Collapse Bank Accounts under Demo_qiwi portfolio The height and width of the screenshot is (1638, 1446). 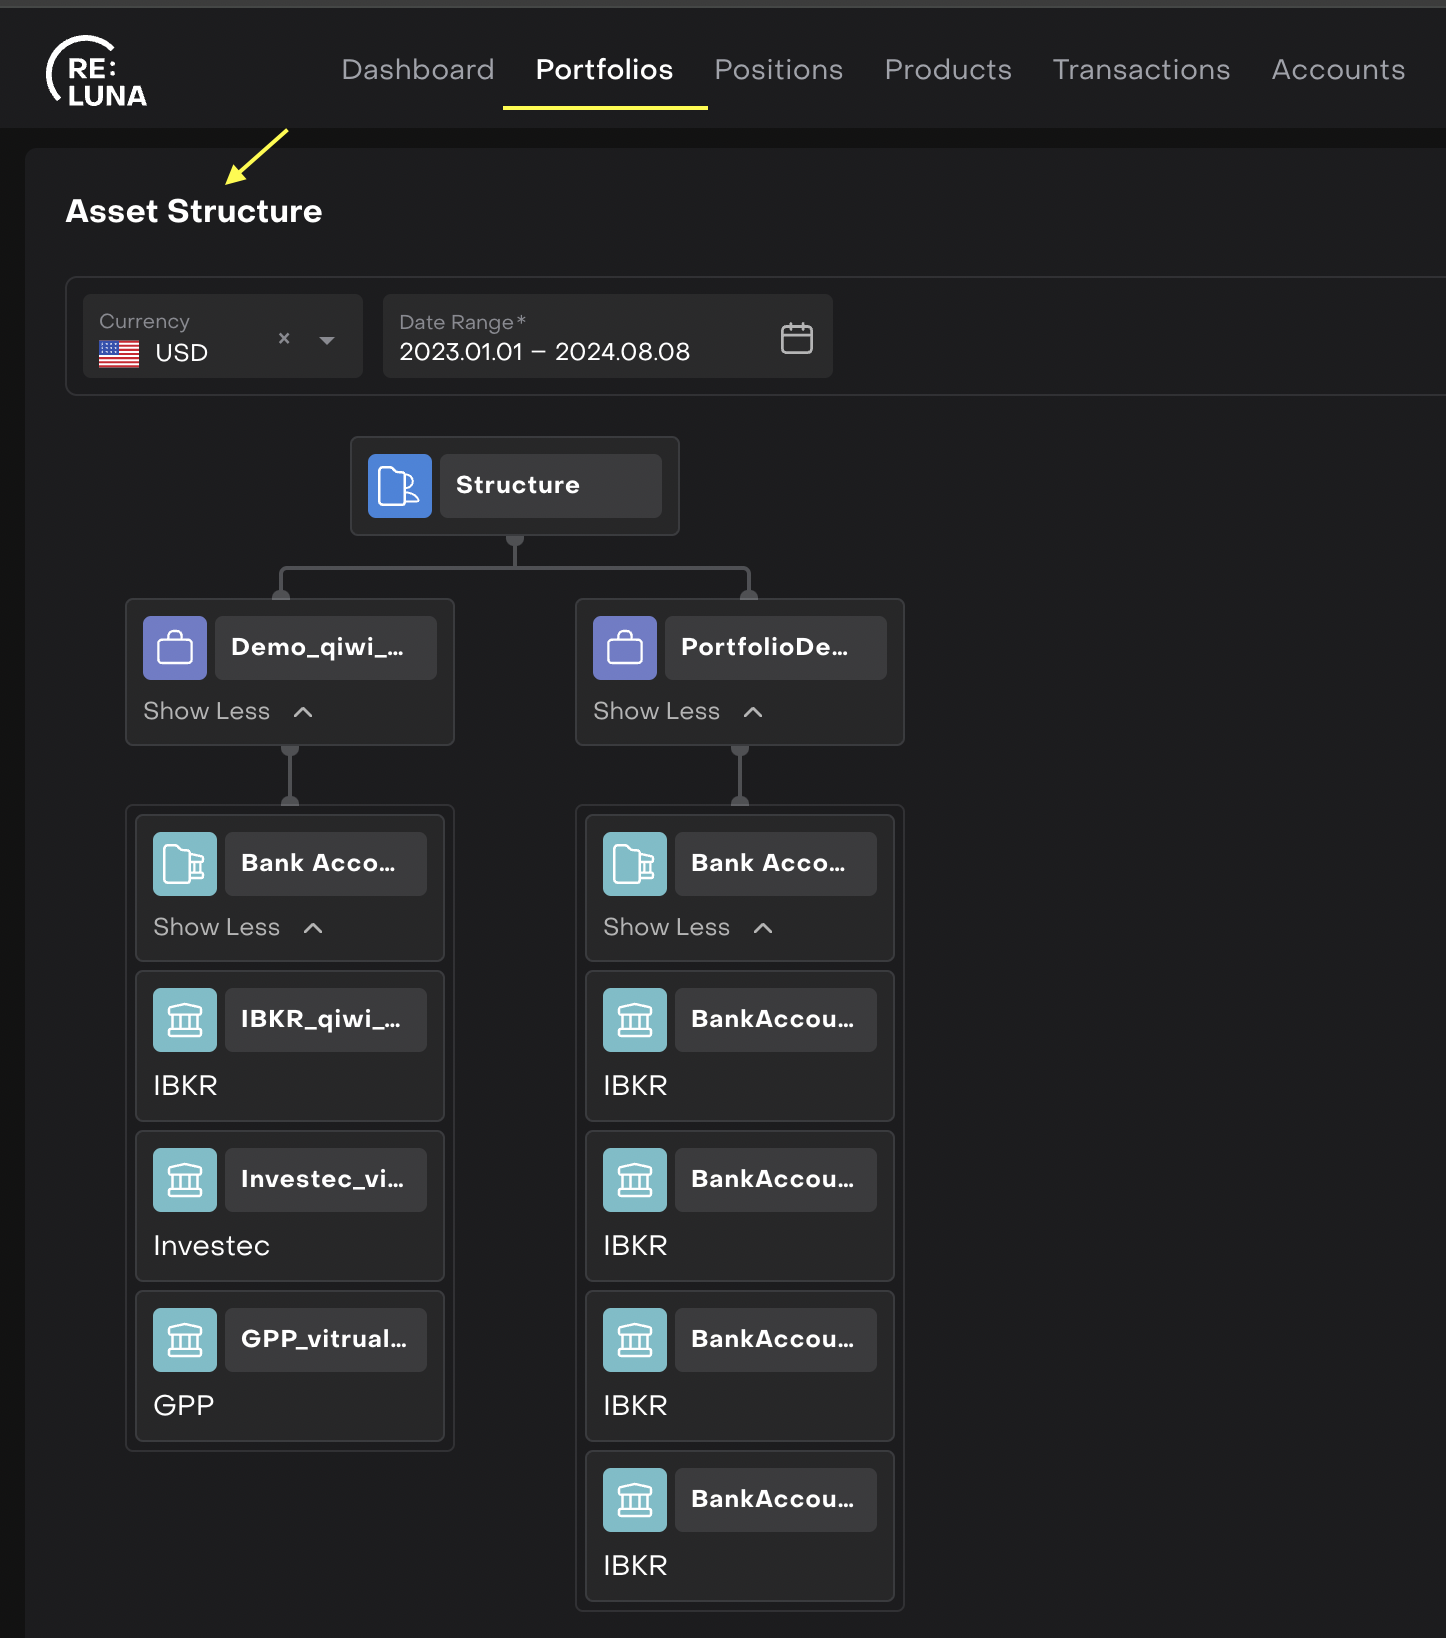pos(238,927)
